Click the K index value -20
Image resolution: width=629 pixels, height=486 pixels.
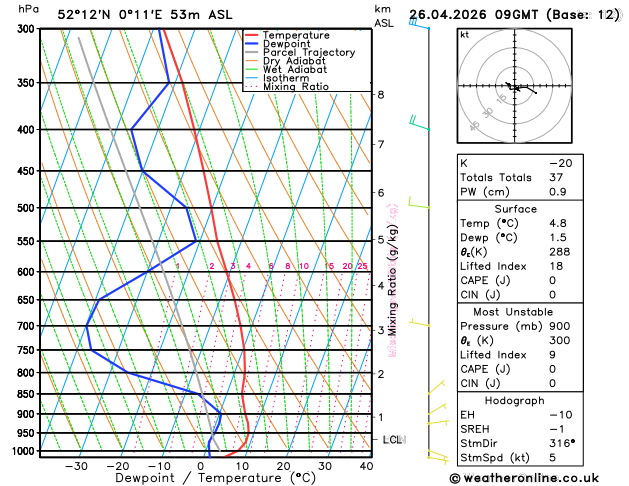point(561,164)
